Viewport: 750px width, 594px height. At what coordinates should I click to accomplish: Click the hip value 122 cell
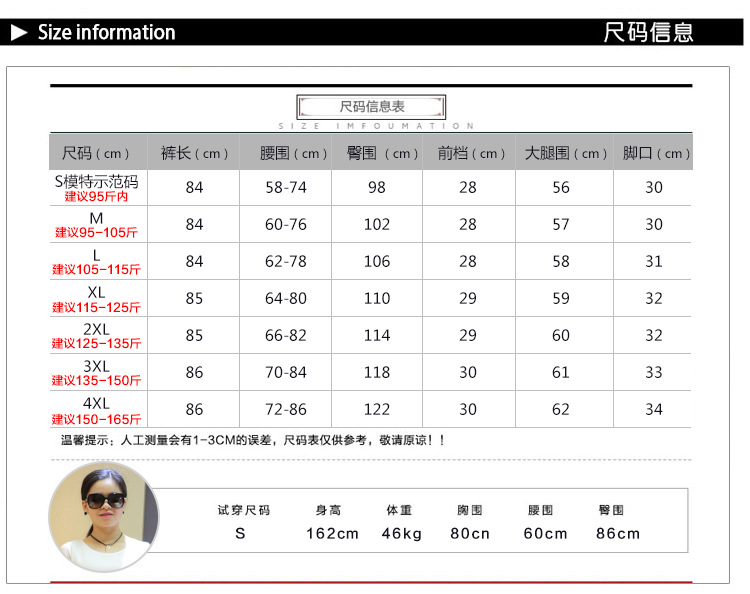coord(377,409)
